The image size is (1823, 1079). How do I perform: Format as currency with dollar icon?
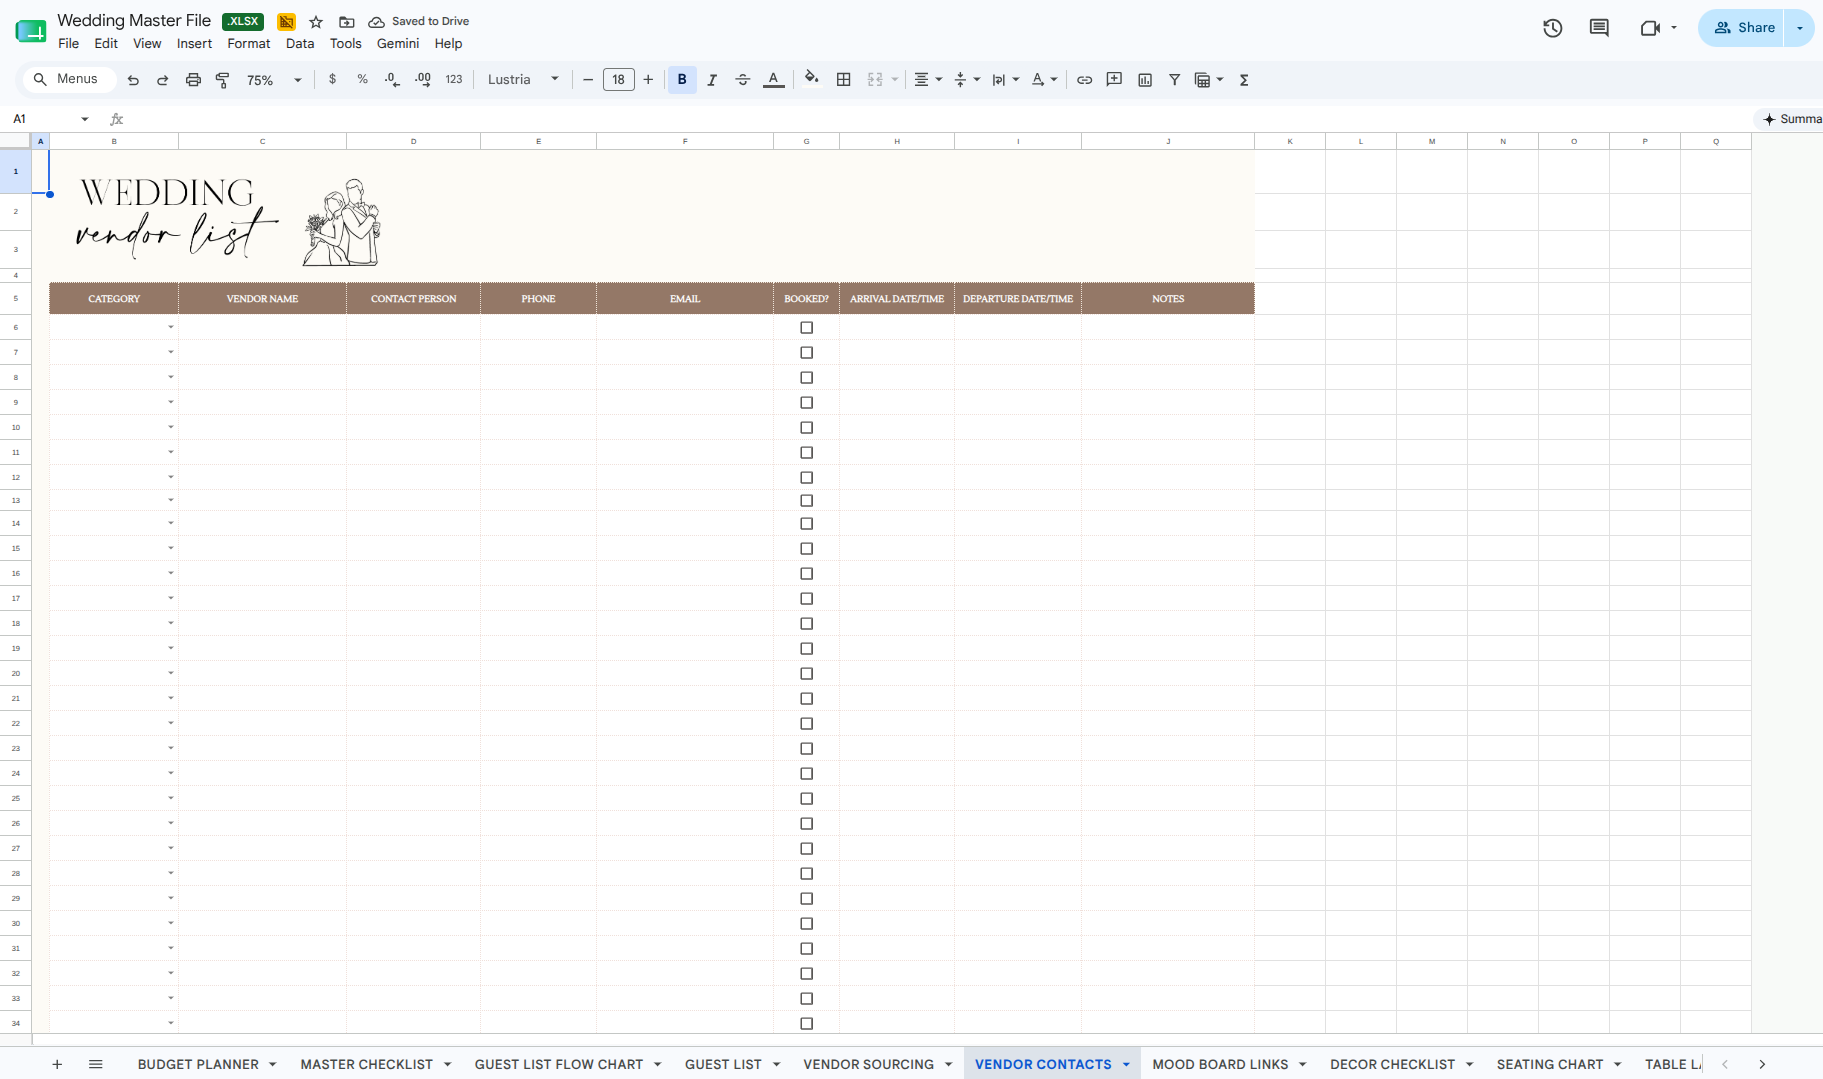pyautogui.click(x=332, y=79)
